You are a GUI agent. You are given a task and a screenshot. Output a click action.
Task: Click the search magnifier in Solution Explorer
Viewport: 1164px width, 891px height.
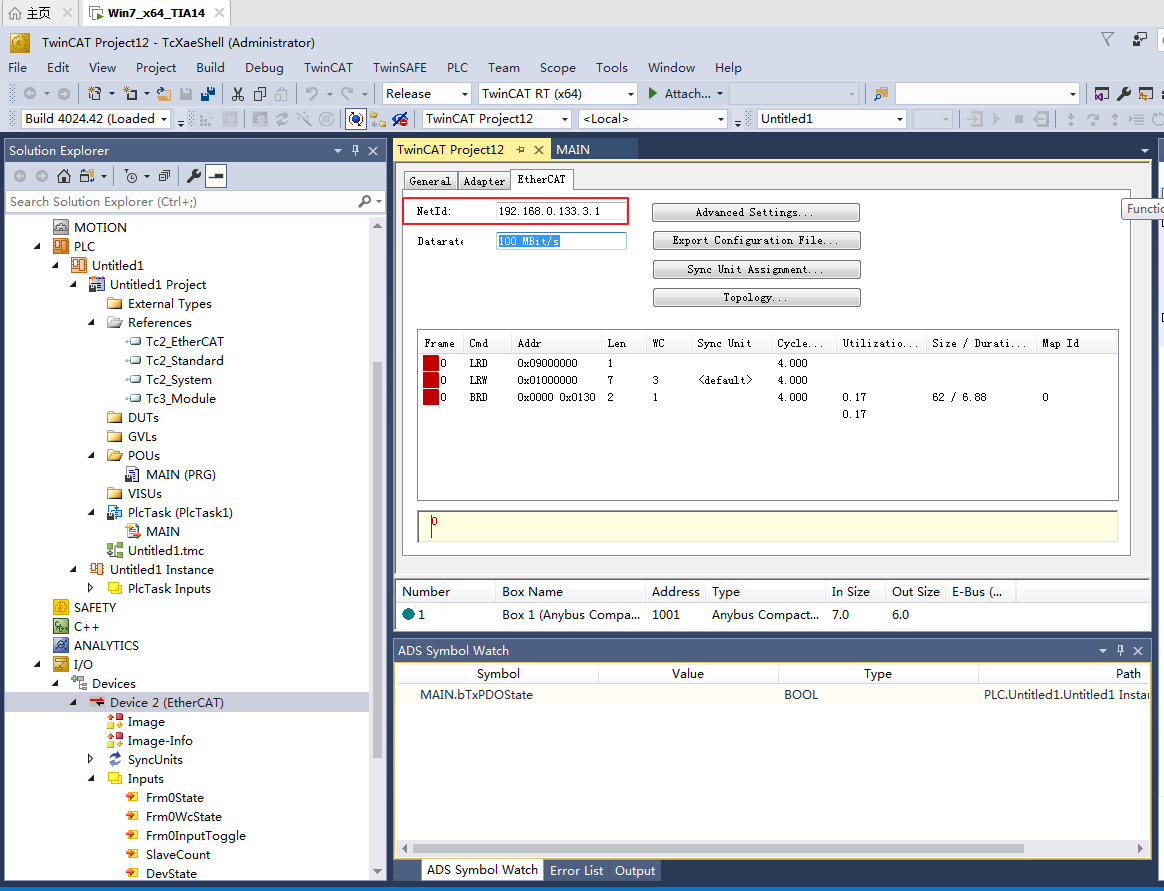(x=364, y=201)
